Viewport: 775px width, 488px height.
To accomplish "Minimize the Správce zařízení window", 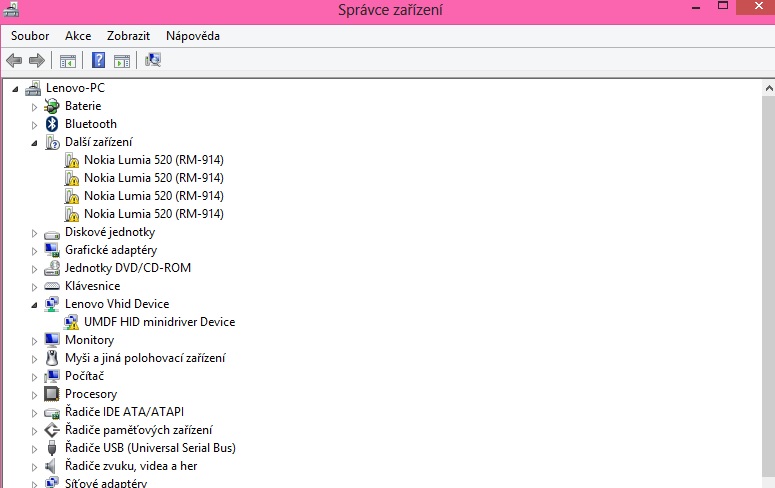I will coord(696,8).
